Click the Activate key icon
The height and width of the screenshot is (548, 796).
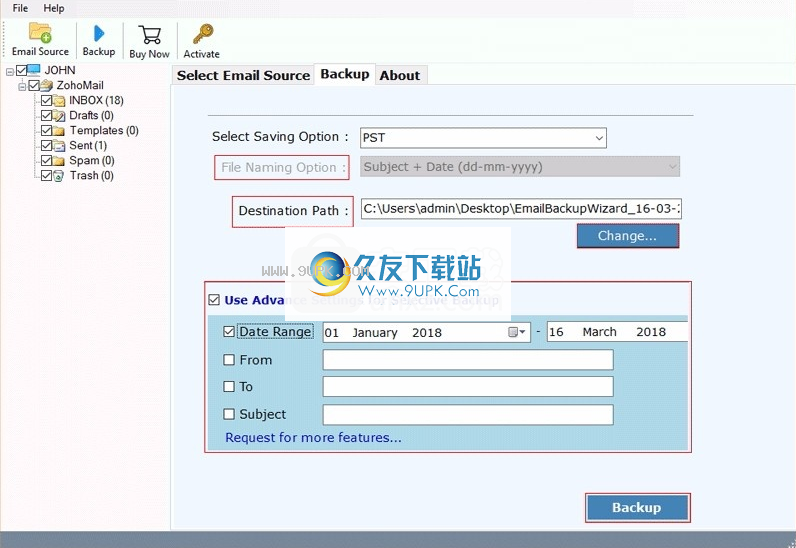click(x=203, y=34)
